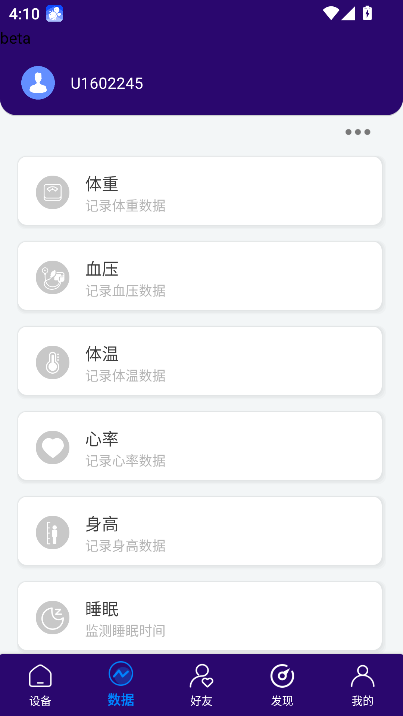Open the 体重 record card
This screenshot has width=403, height=716.
click(200, 191)
